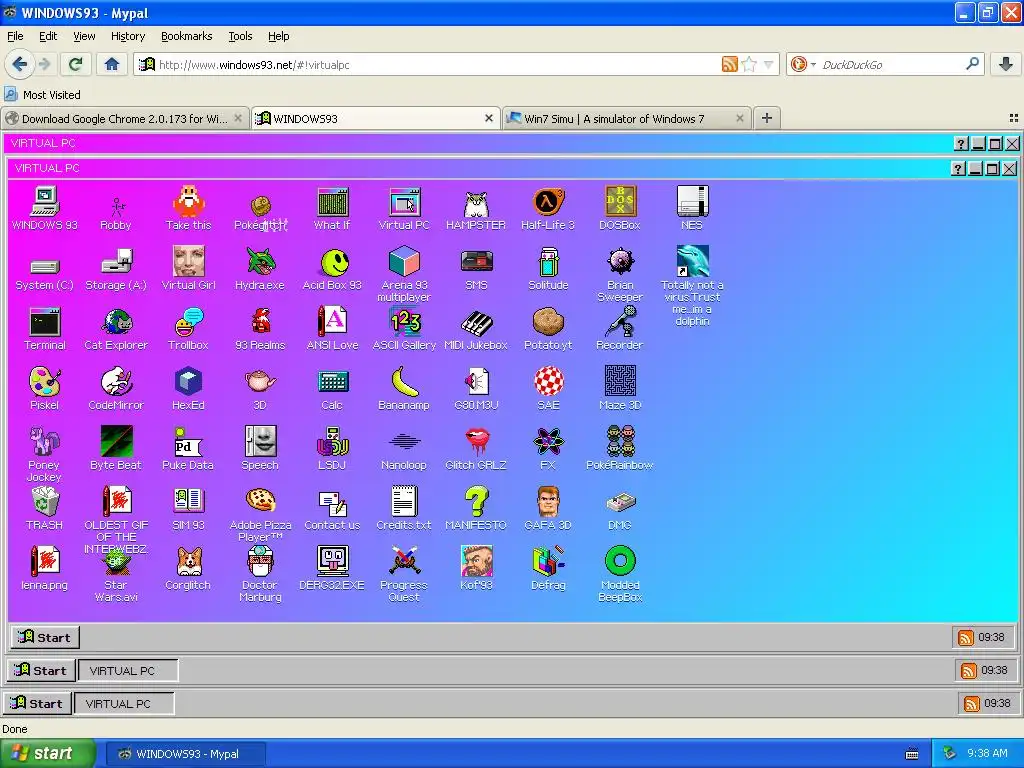The image size is (1024, 768).
Task: Open the HAMPSTER icon
Action: pyautogui.click(x=476, y=208)
